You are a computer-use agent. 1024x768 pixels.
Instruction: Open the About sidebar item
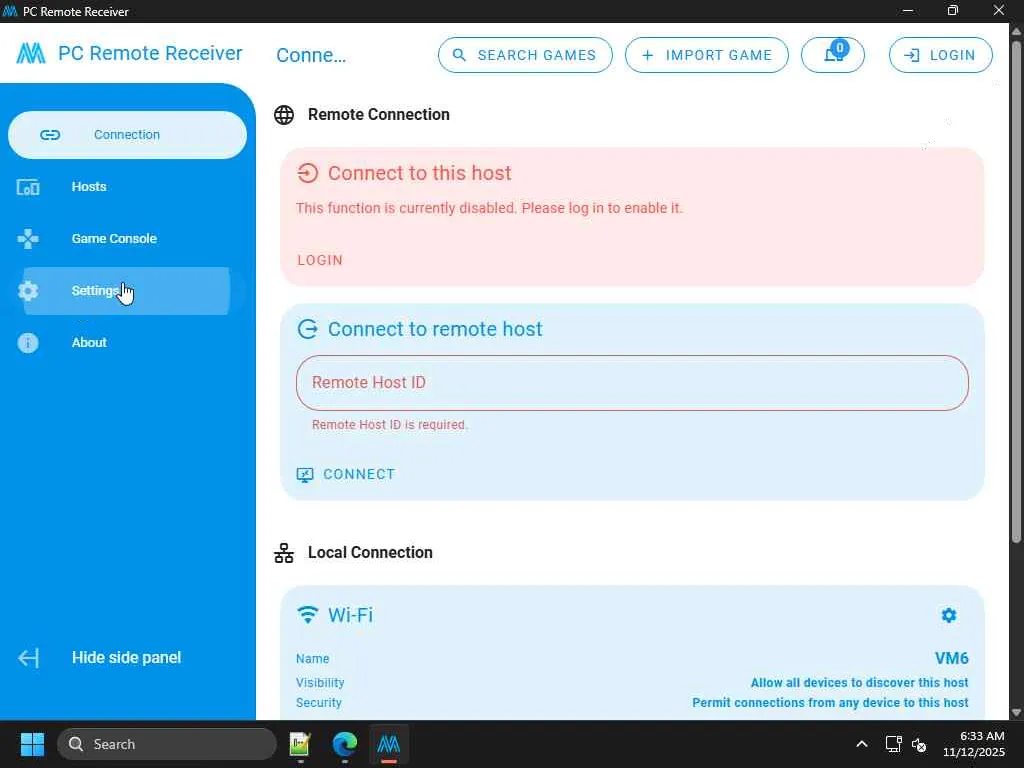(x=127, y=342)
